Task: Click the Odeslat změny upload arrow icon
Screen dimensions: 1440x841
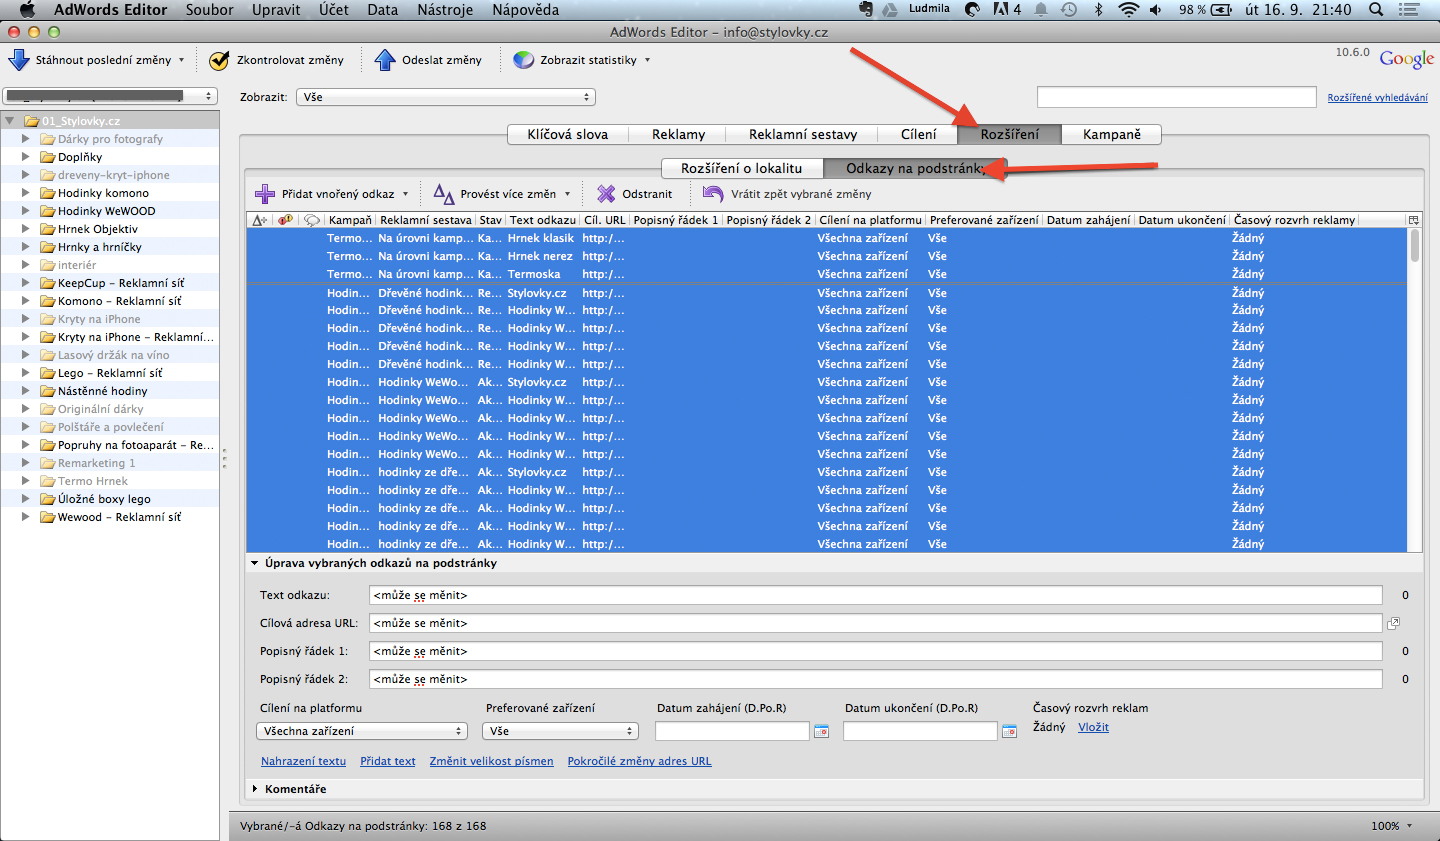Action: pos(385,60)
